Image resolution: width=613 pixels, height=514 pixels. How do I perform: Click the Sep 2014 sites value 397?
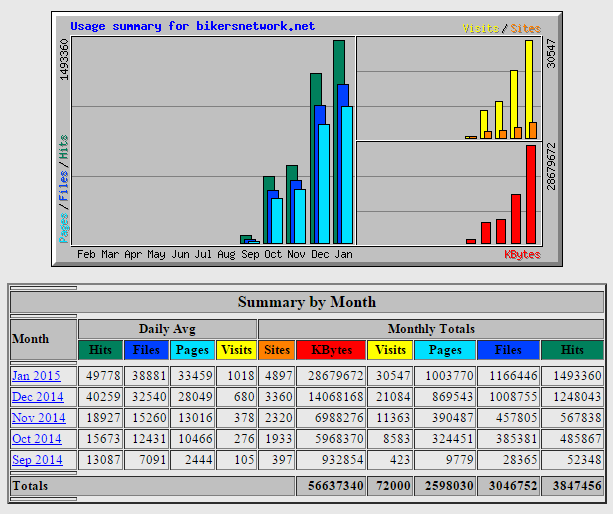[x=282, y=460]
